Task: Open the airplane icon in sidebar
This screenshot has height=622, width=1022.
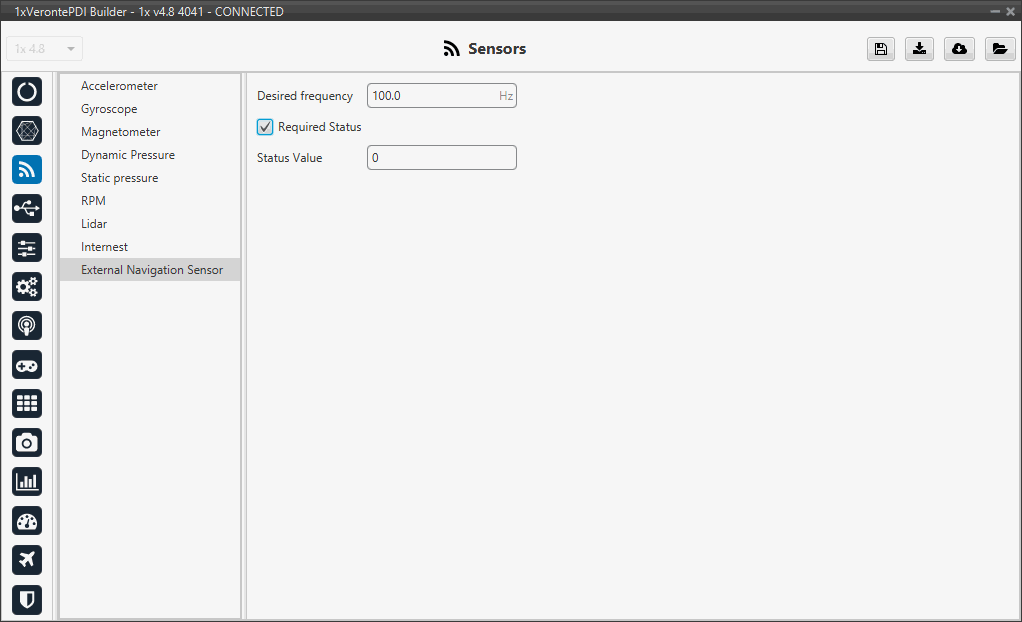Action: [x=27, y=560]
